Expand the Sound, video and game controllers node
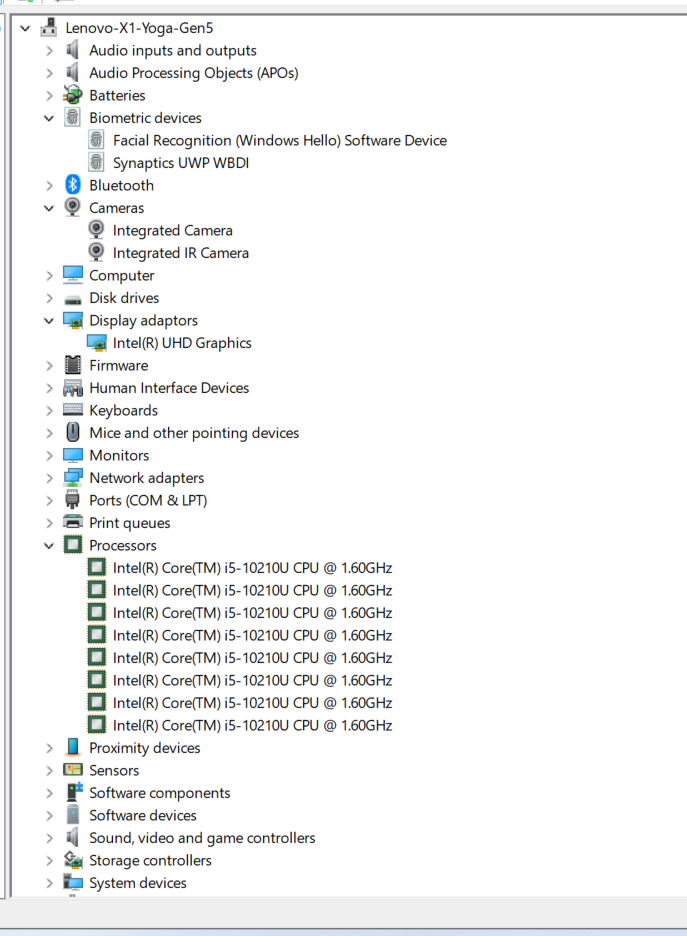687x936 pixels. 49,838
